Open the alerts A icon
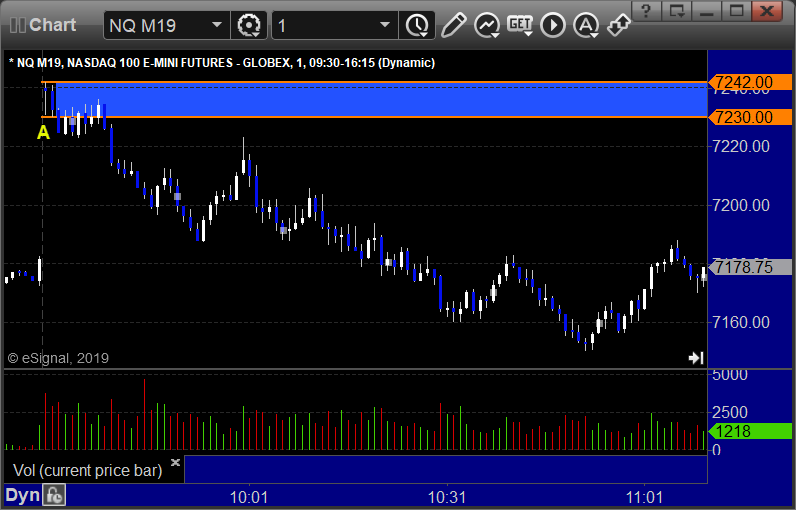Screen dimensions: 796x510 (x=586, y=25)
